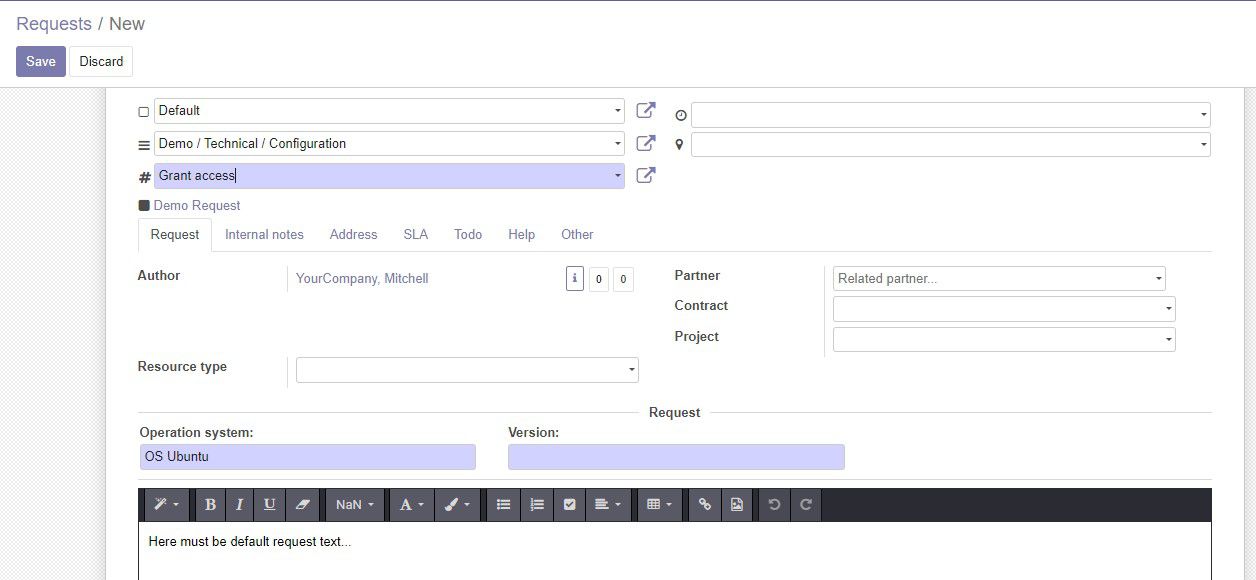Open external link for Demo / Technical / Configuration

coord(646,143)
